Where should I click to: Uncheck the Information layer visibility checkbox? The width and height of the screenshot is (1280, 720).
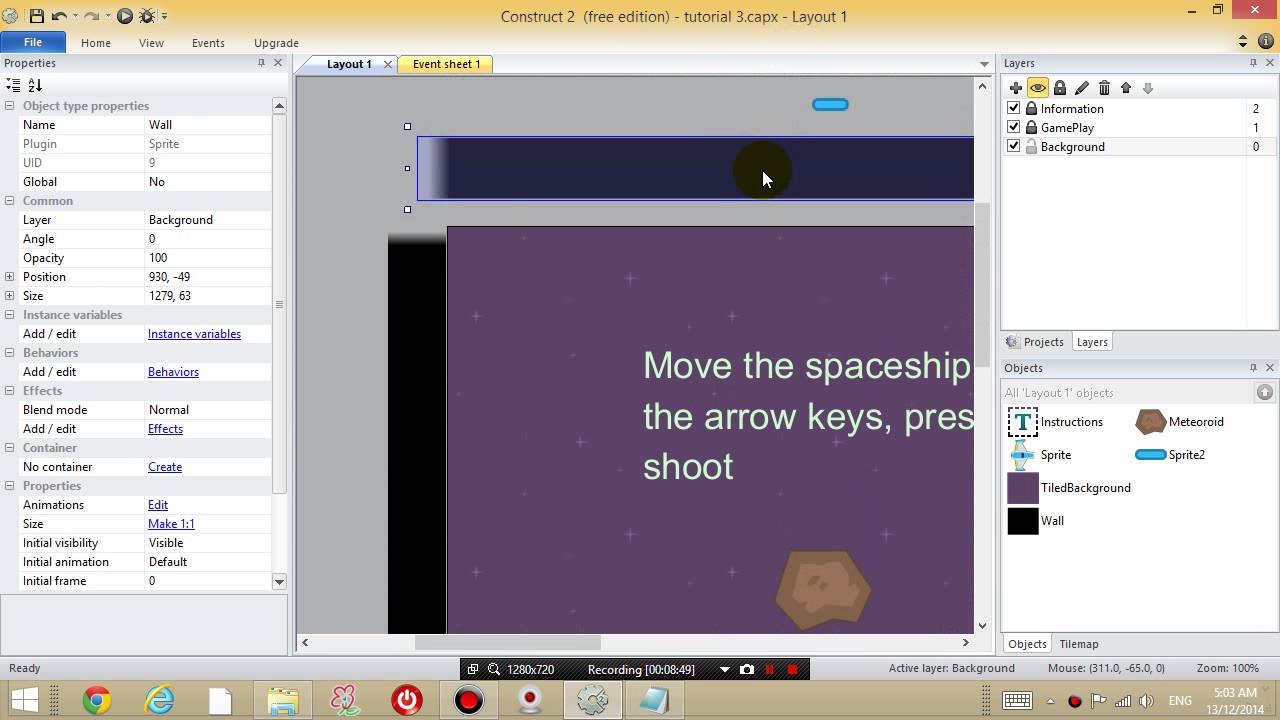[1014, 108]
